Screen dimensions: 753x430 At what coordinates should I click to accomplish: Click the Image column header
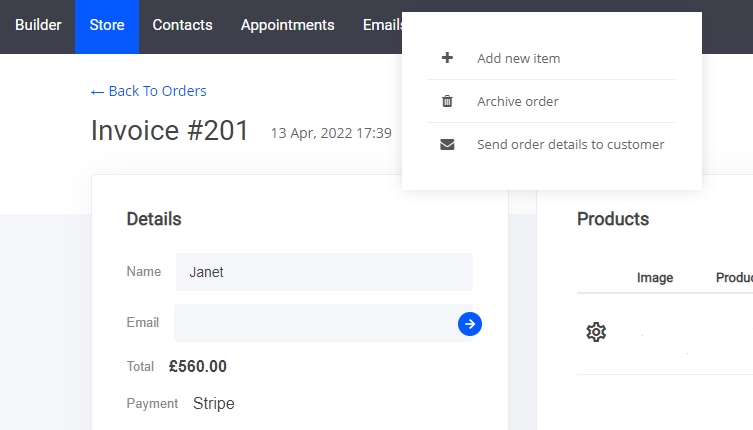[655, 278]
